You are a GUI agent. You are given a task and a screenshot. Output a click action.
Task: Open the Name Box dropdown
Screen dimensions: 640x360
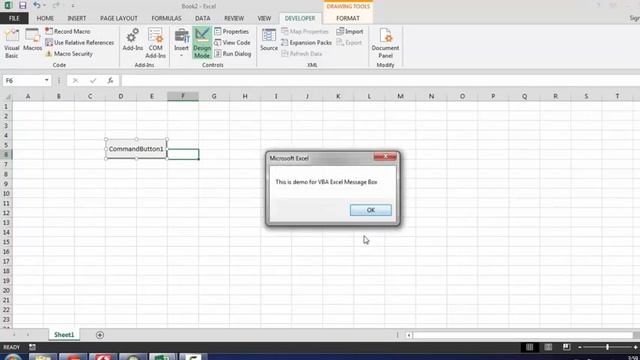click(x=47, y=80)
